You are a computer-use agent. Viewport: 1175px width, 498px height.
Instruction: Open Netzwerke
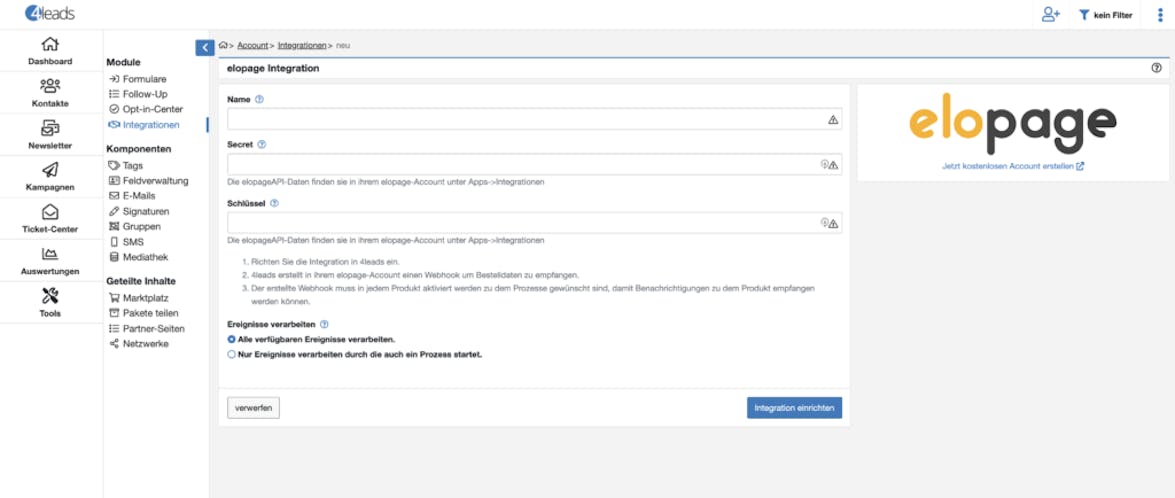tap(139, 344)
